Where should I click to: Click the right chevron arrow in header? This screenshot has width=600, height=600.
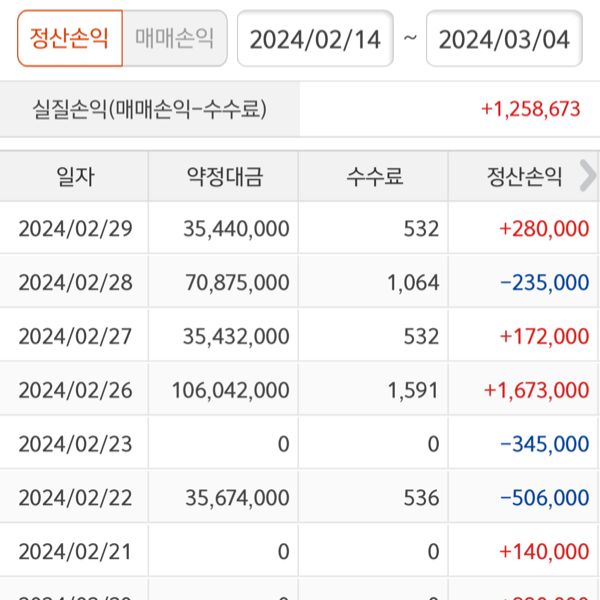click(x=587, y=176)
